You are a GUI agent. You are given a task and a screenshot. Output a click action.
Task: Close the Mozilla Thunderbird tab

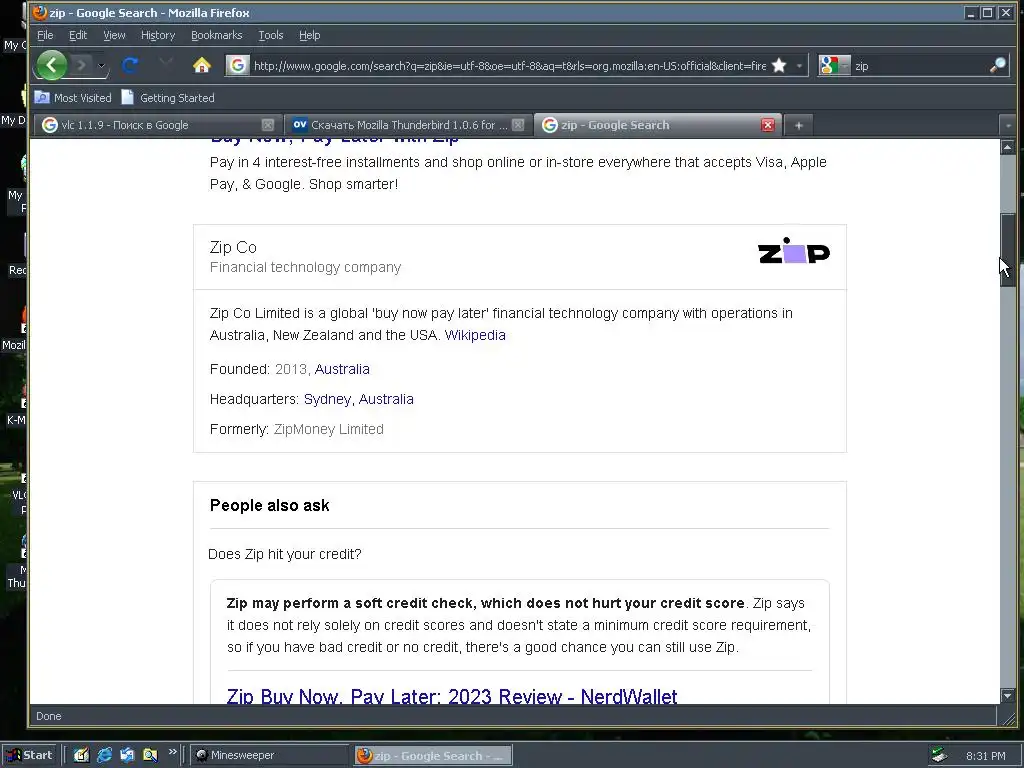518,125
